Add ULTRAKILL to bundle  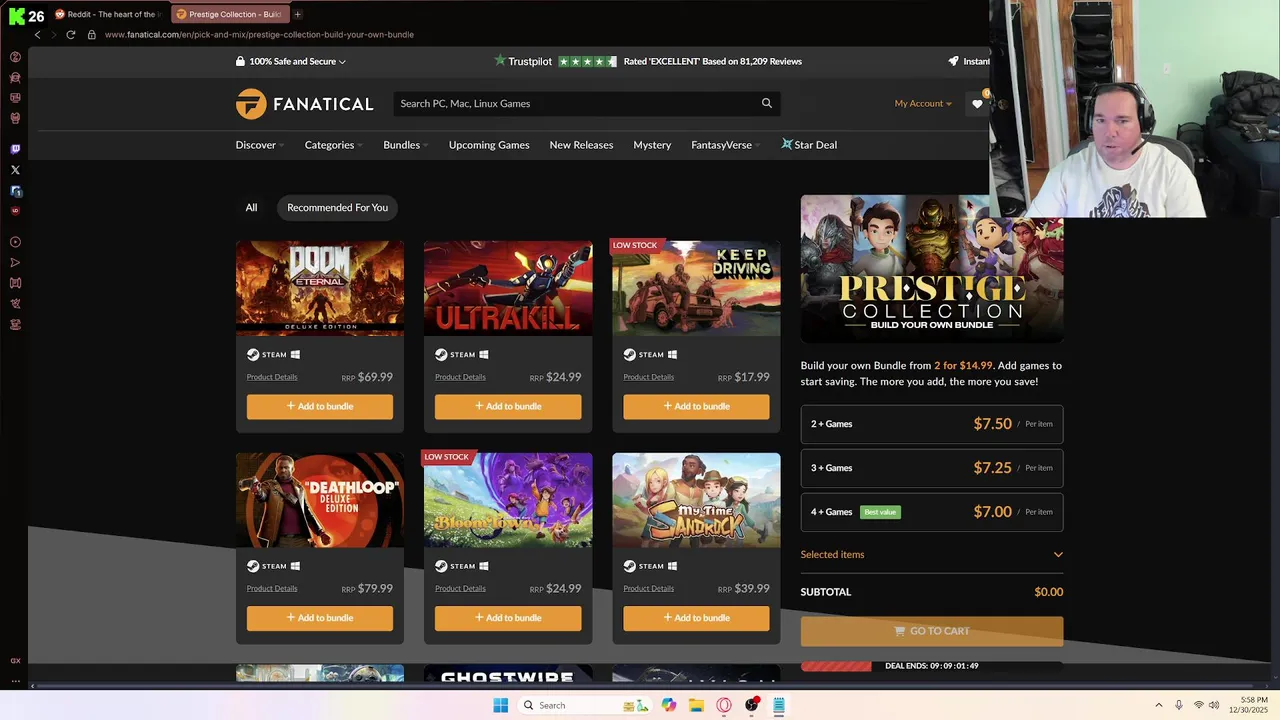[x=508, y=406]
